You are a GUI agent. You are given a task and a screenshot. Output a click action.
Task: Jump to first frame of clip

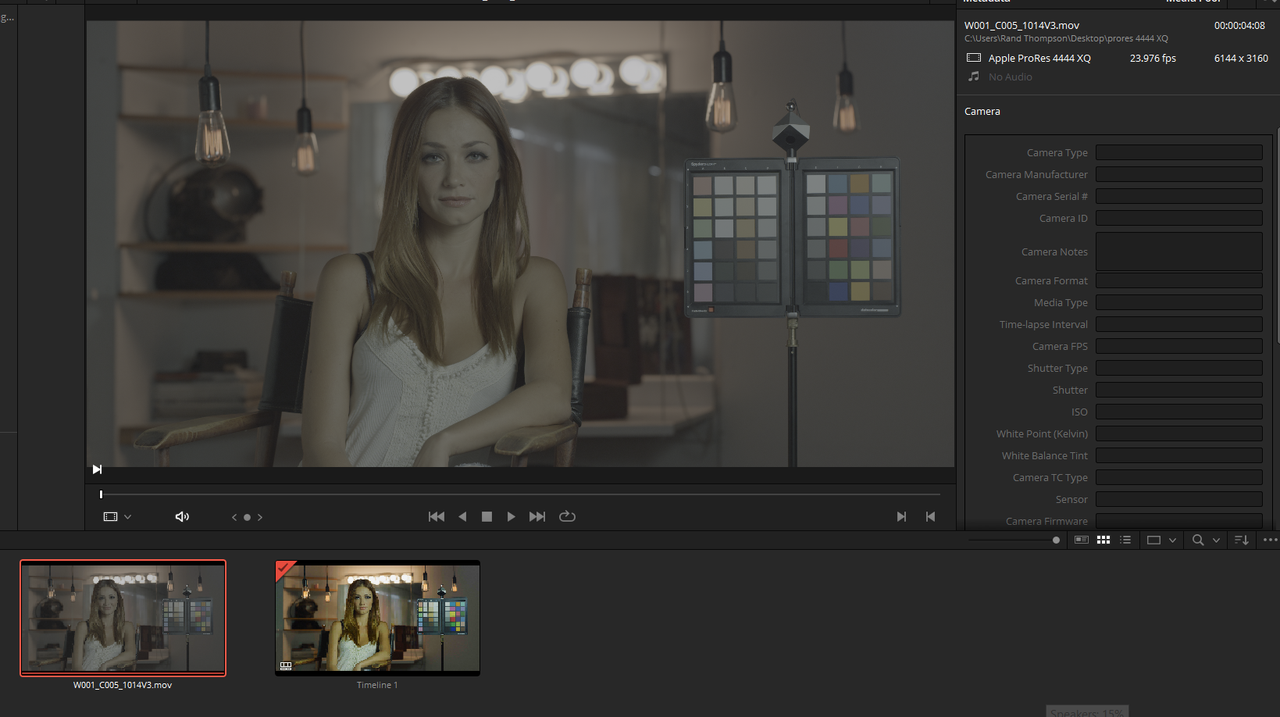436,516
